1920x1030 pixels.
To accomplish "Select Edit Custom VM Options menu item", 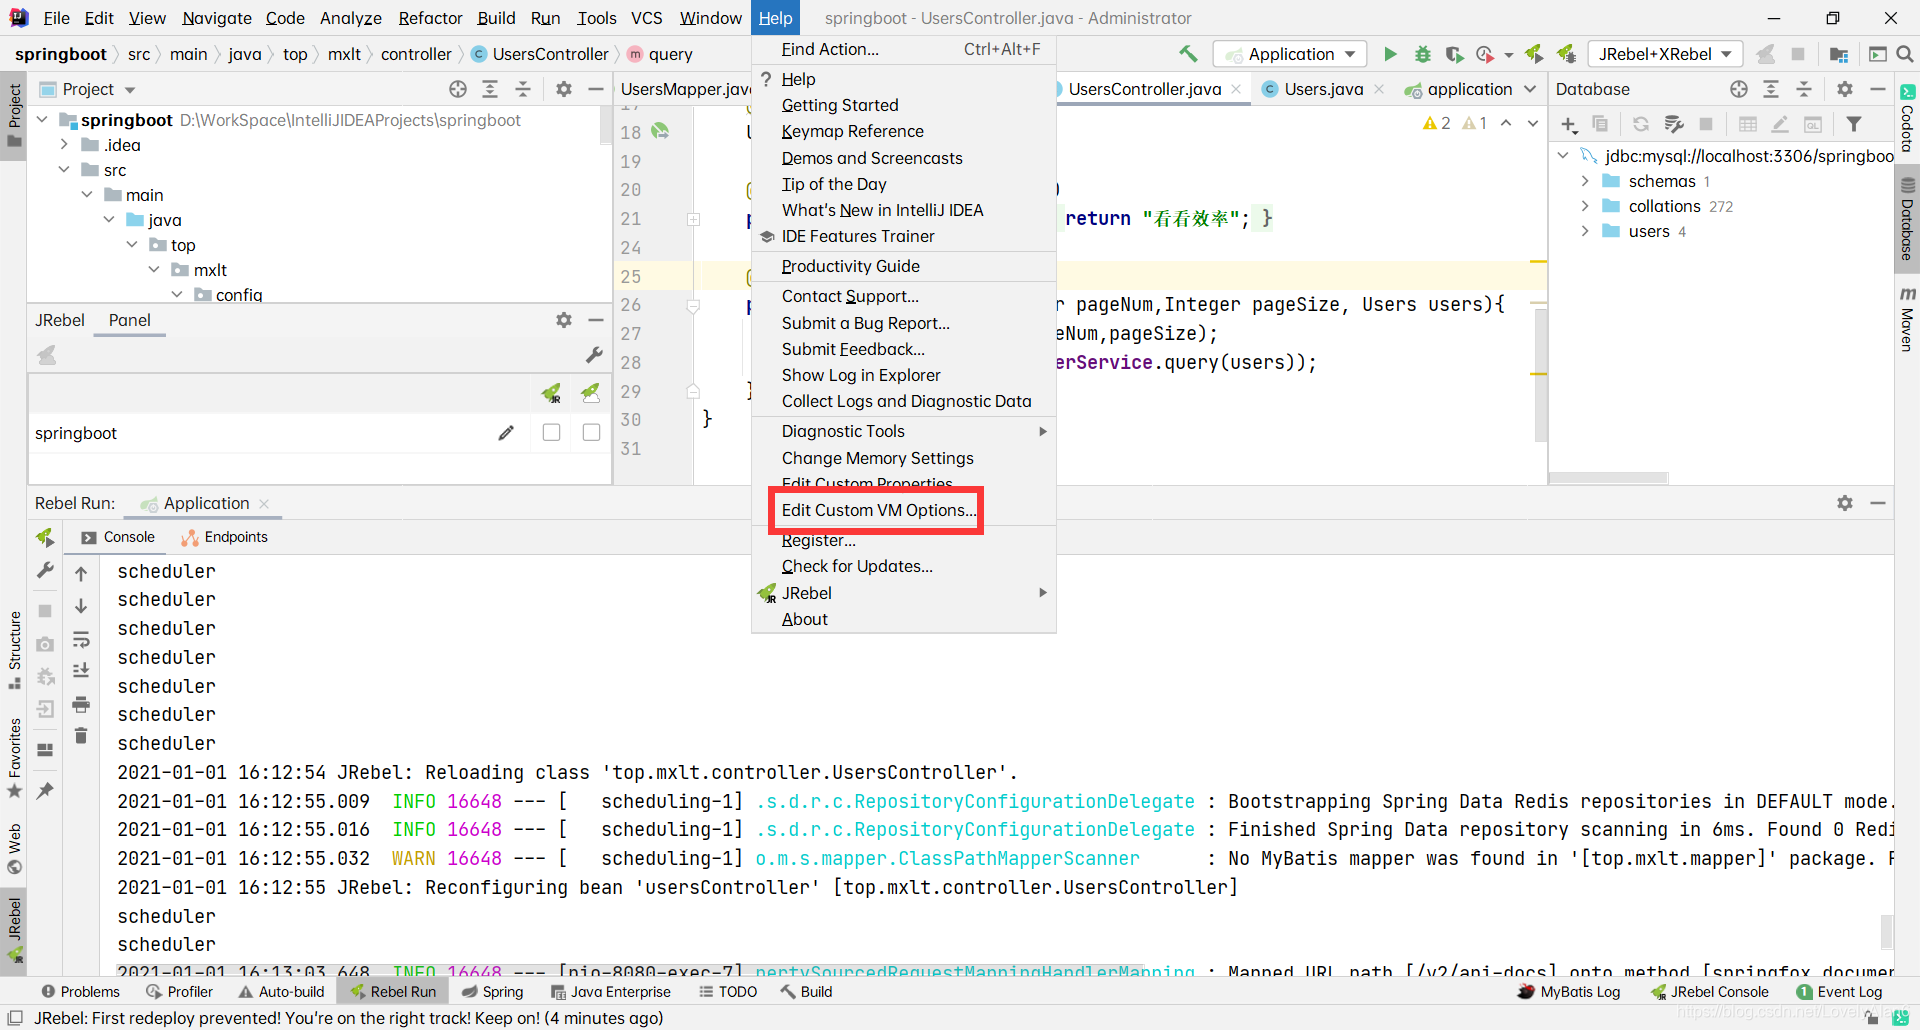I will [904, 510].
